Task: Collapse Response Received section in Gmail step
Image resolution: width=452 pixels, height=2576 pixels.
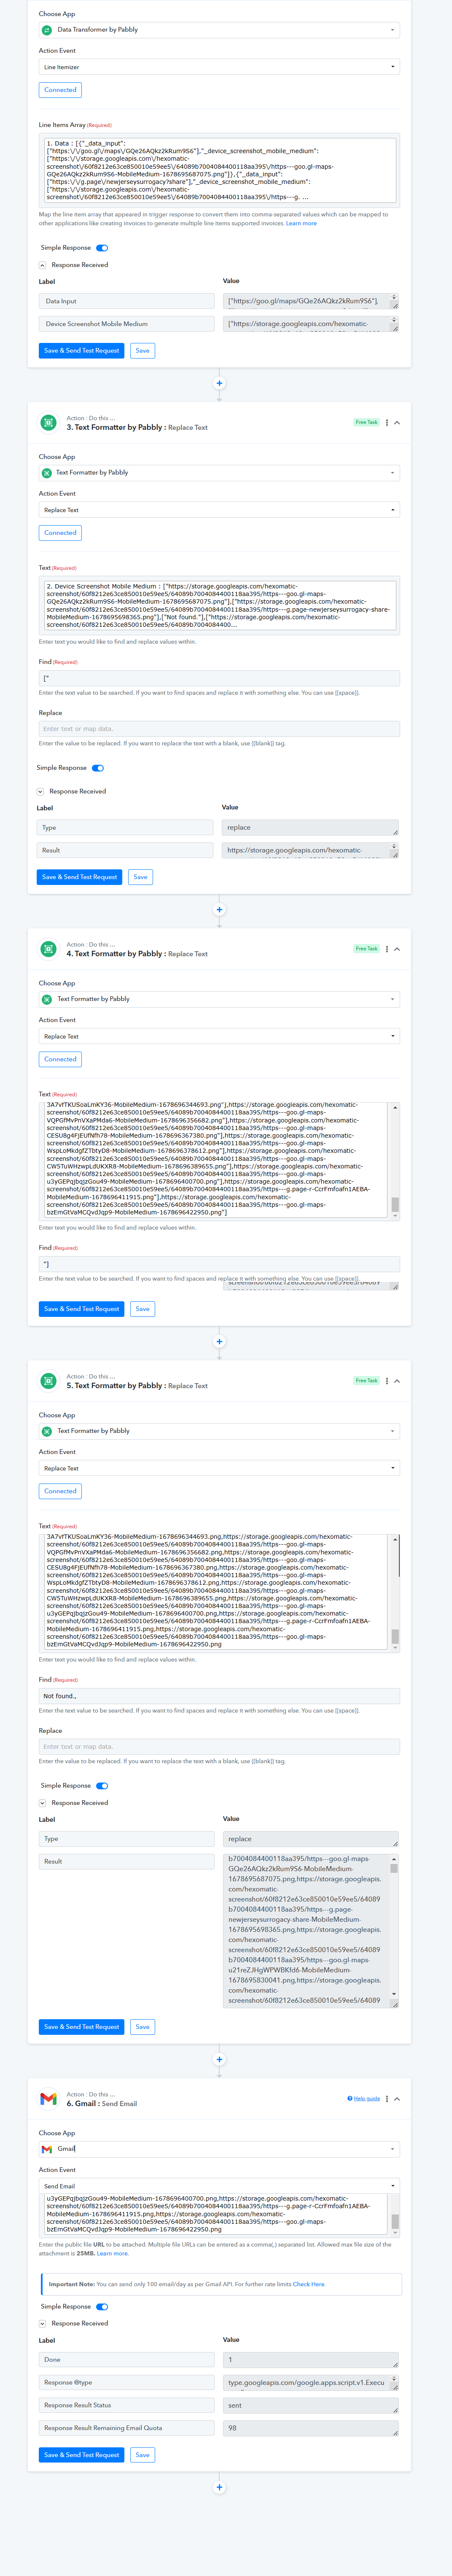Action: (42, 2324)
